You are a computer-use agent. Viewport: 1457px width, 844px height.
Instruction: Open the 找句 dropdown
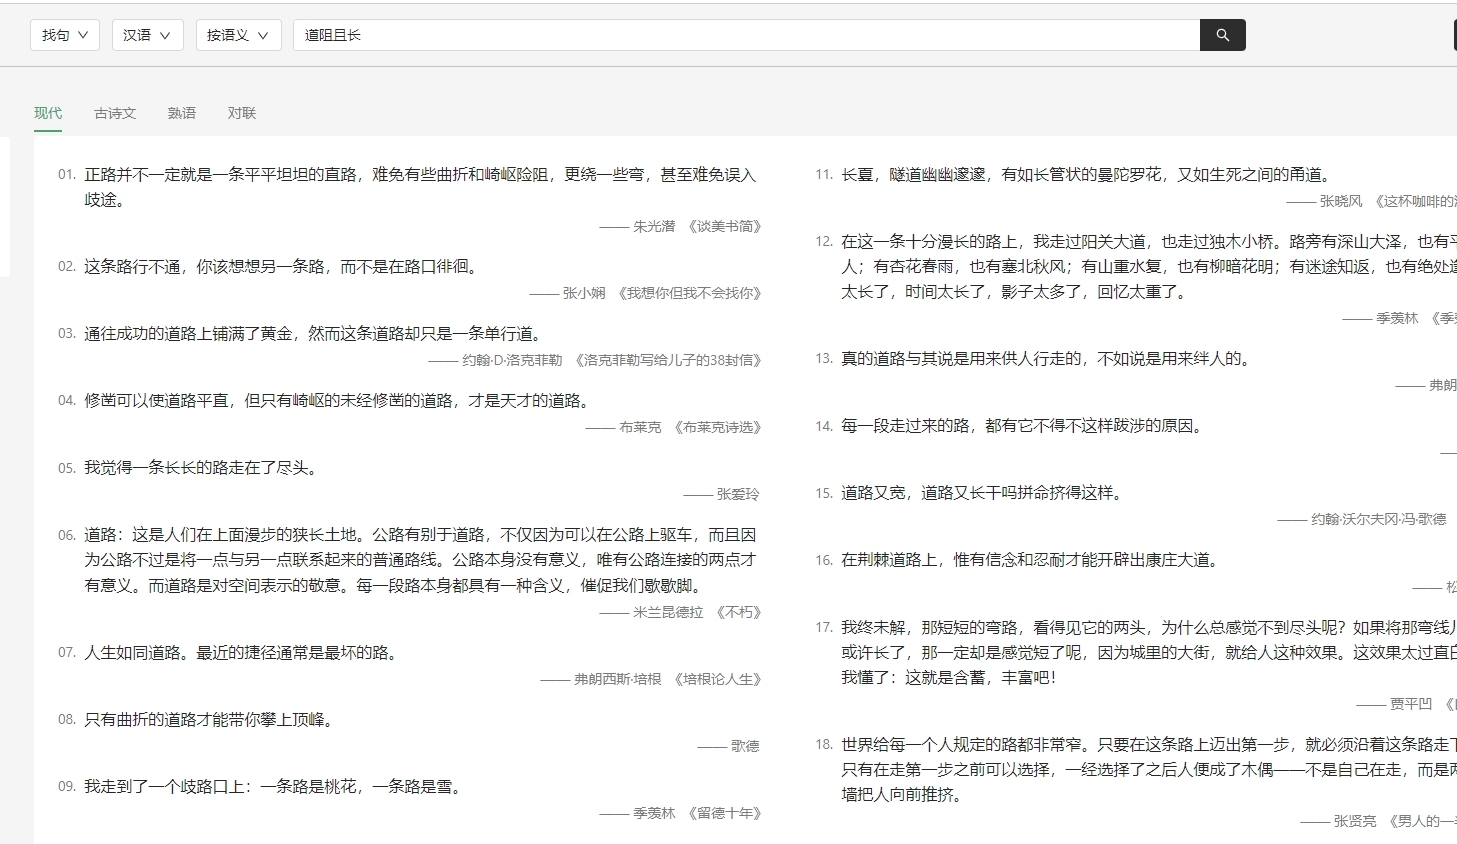tap(65, 35)
